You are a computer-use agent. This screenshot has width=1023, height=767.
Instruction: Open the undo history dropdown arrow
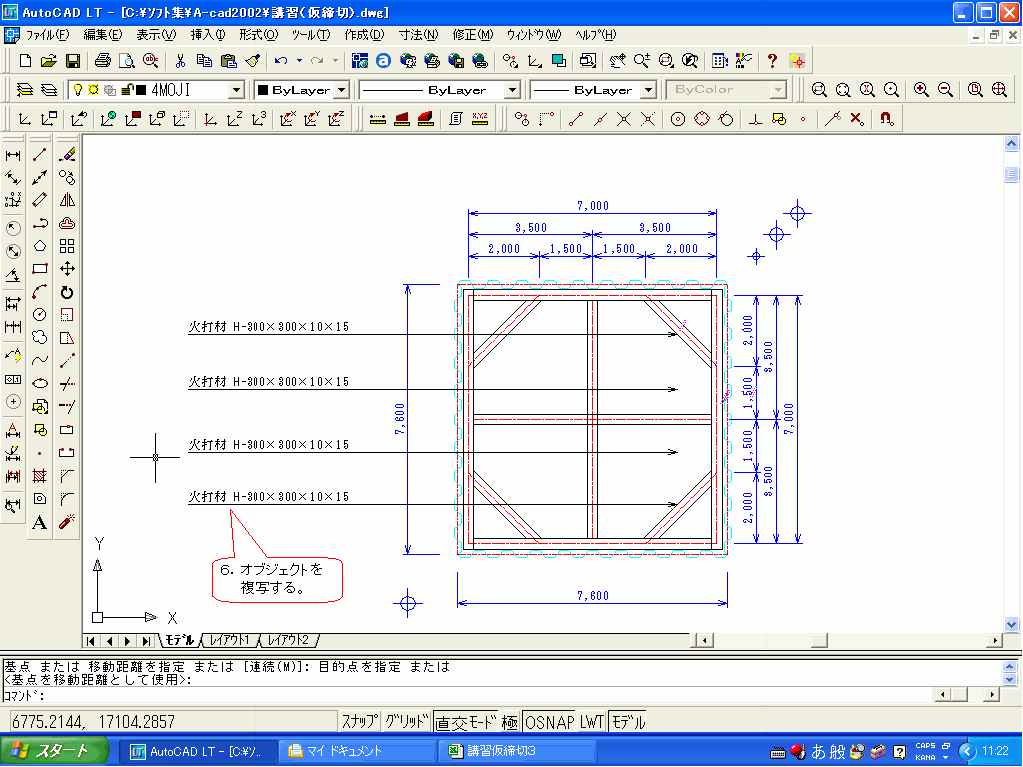[299, 61]
